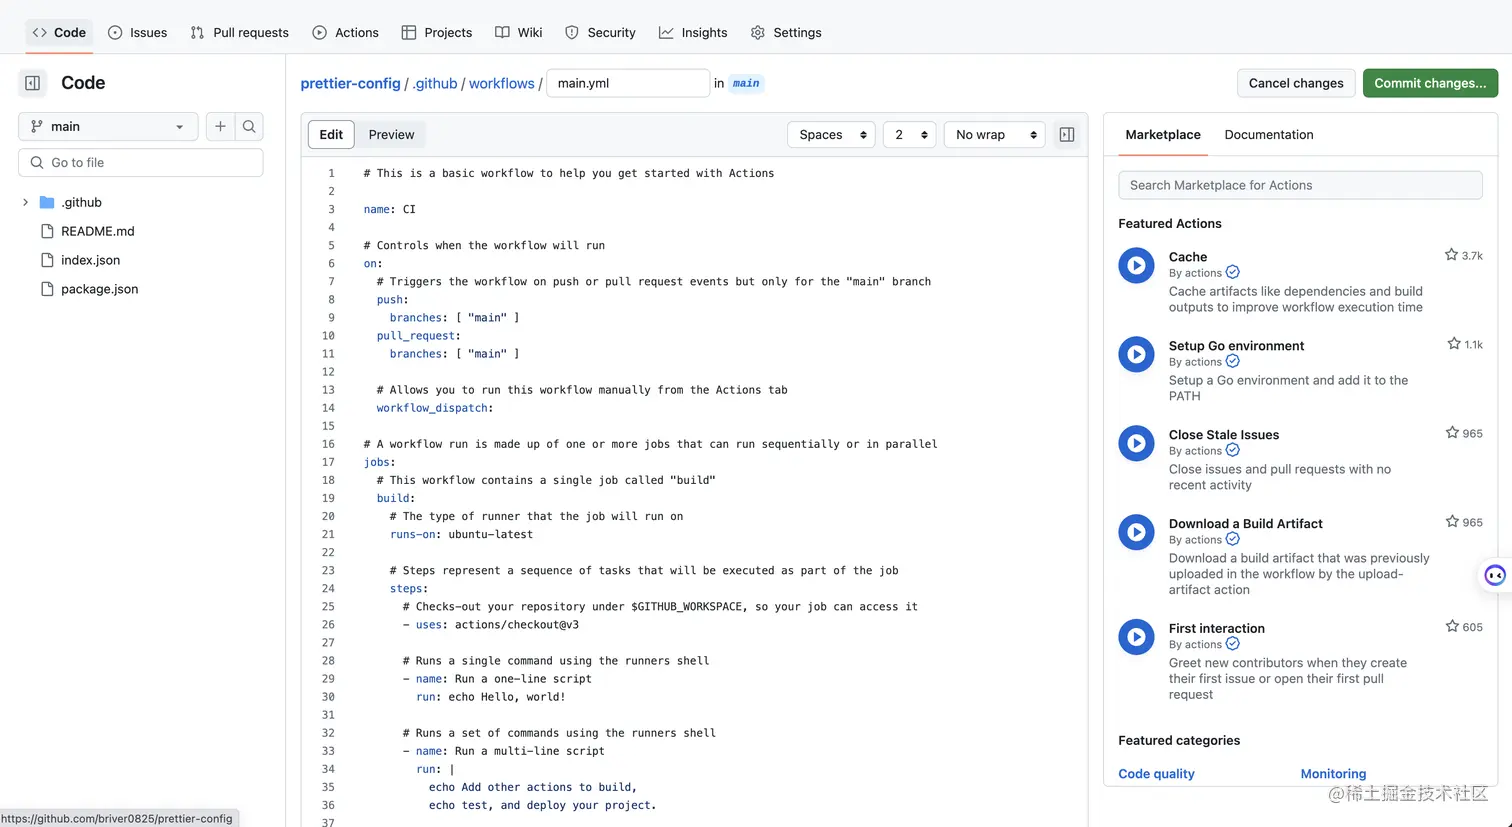1512x827 pixels.
Task: Open the Cache action title
Action: [1188, 257]
